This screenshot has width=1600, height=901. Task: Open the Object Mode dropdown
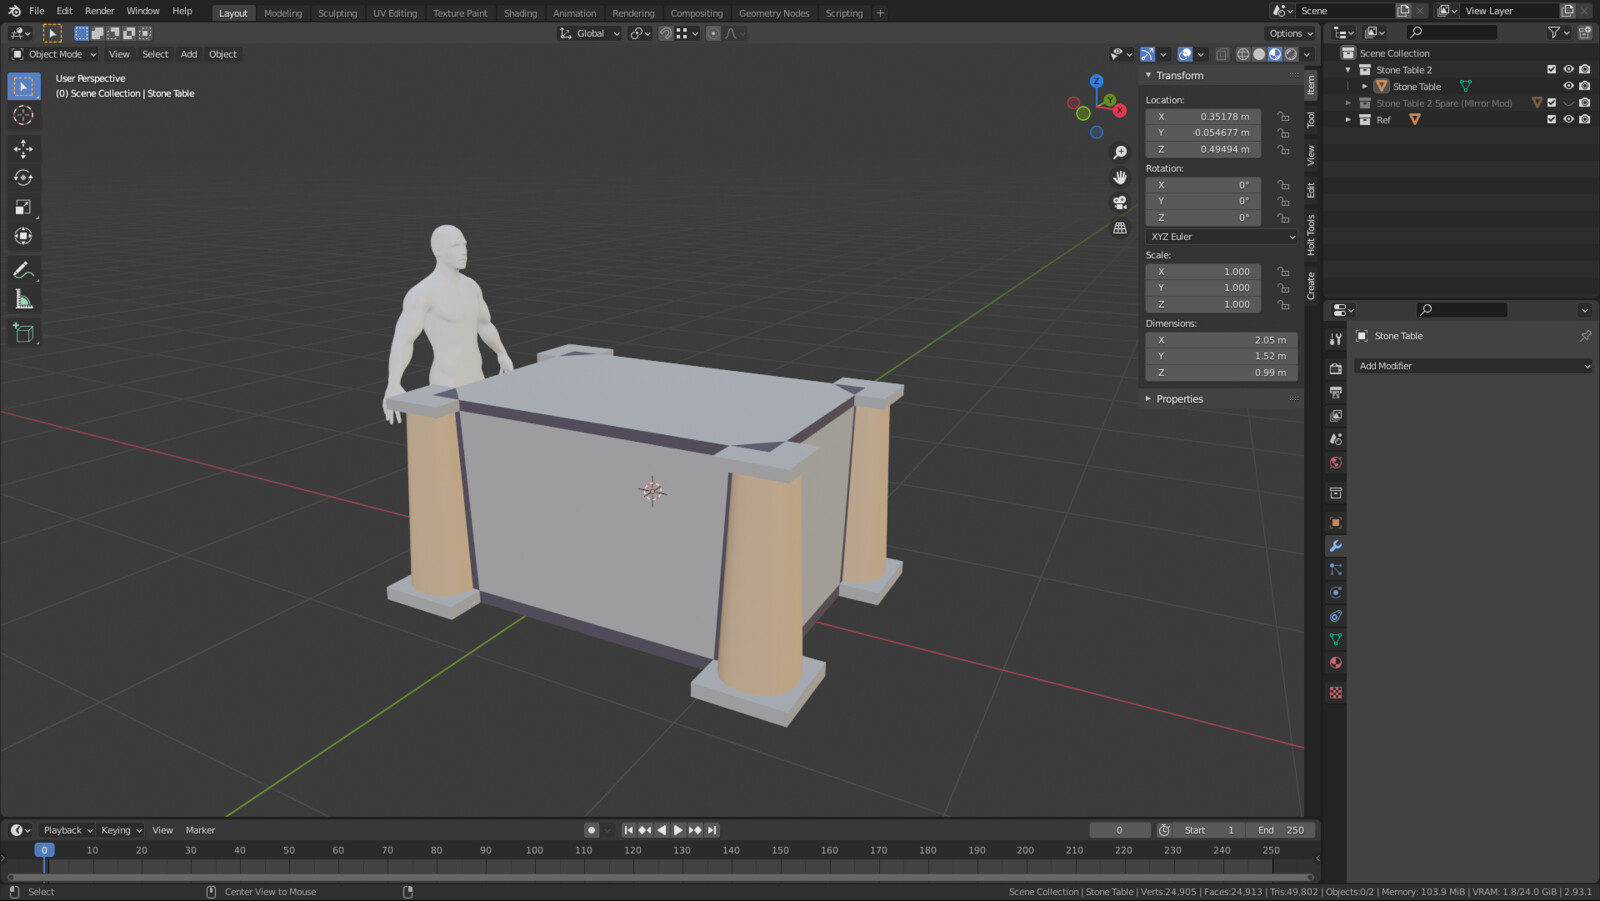point(54,54)
